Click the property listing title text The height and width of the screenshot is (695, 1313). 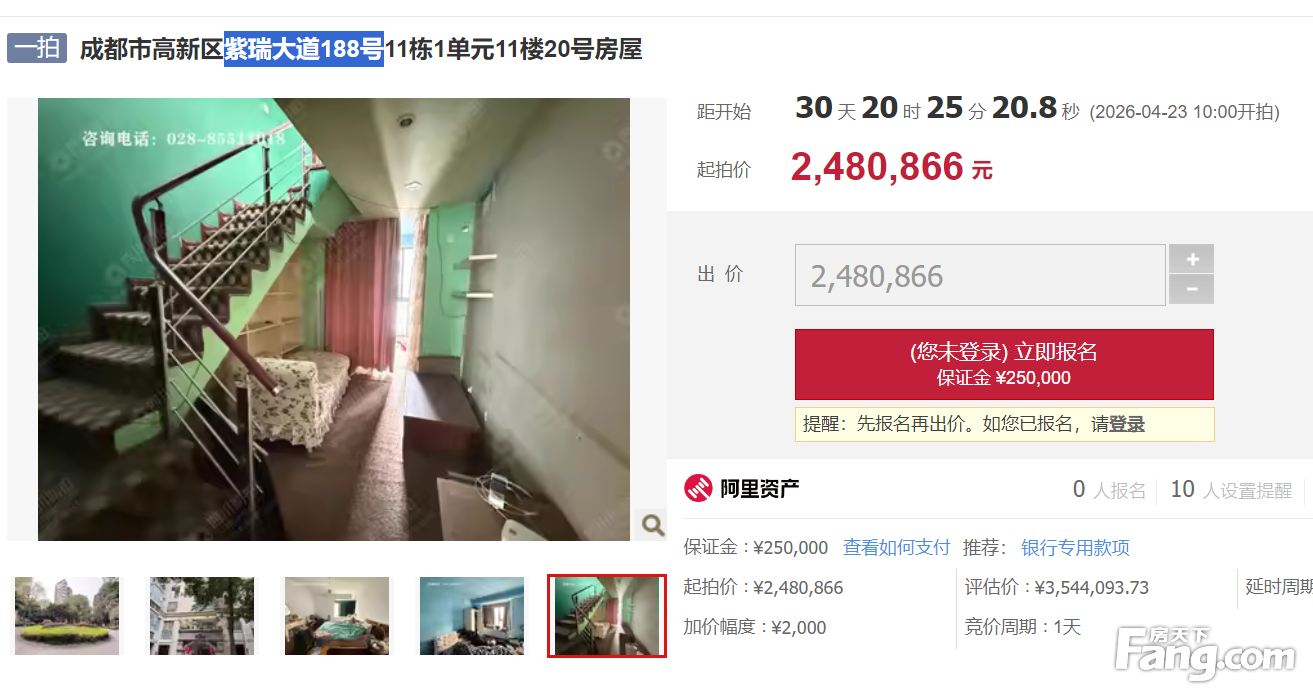point(361,49)
